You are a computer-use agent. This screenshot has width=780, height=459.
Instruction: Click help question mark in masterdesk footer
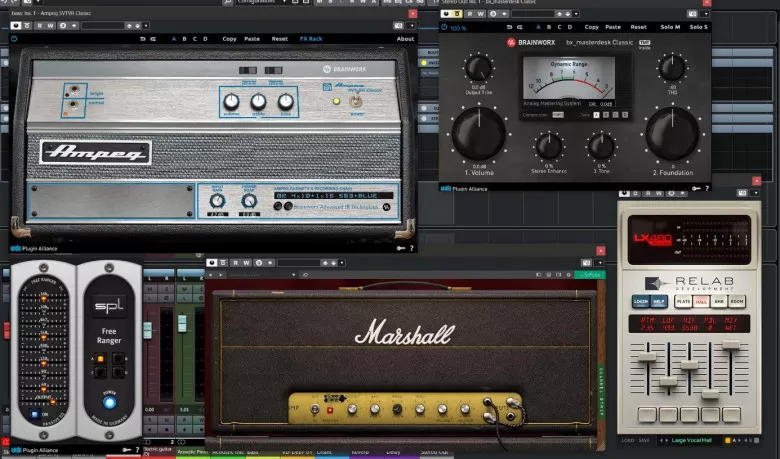707,188
